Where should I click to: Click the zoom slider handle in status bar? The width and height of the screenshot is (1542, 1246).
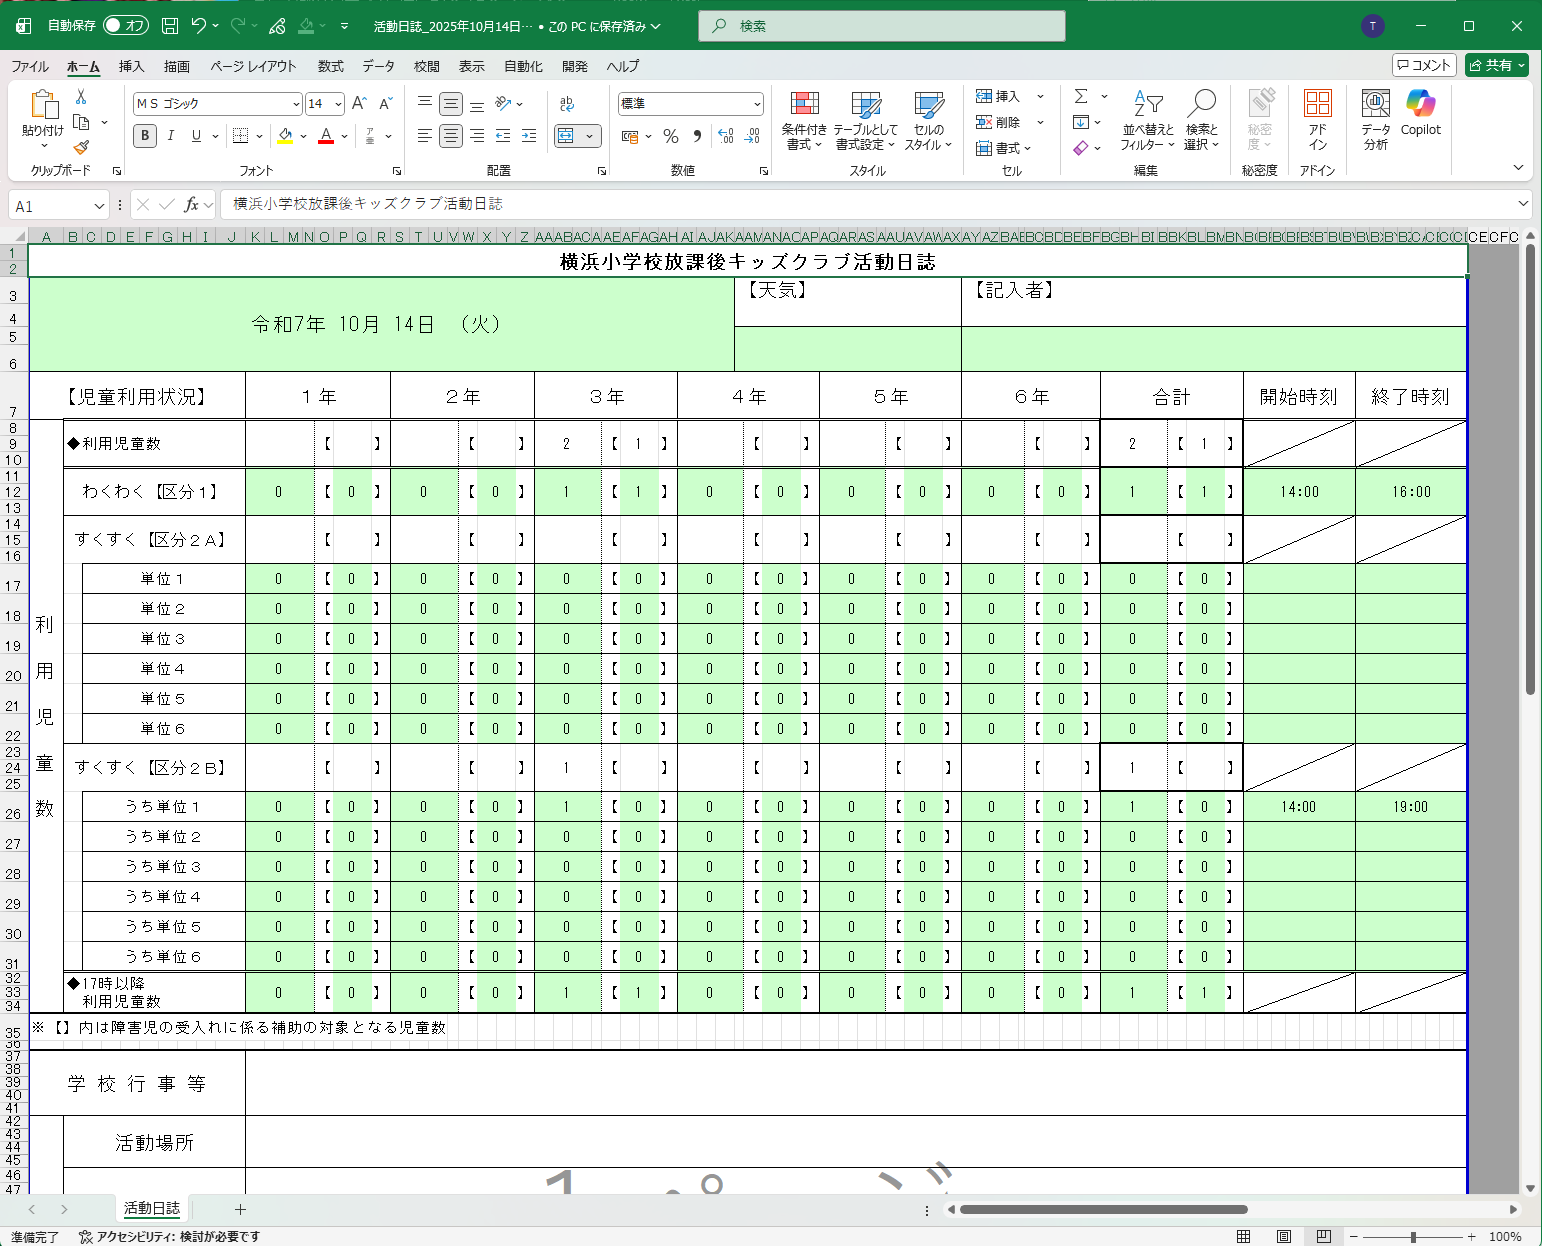click(x=1412, y=1237)
